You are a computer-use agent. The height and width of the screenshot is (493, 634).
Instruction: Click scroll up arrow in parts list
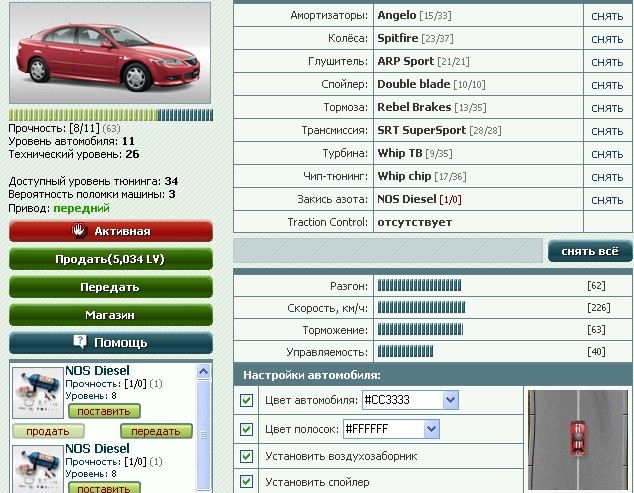tap(203, 371)
